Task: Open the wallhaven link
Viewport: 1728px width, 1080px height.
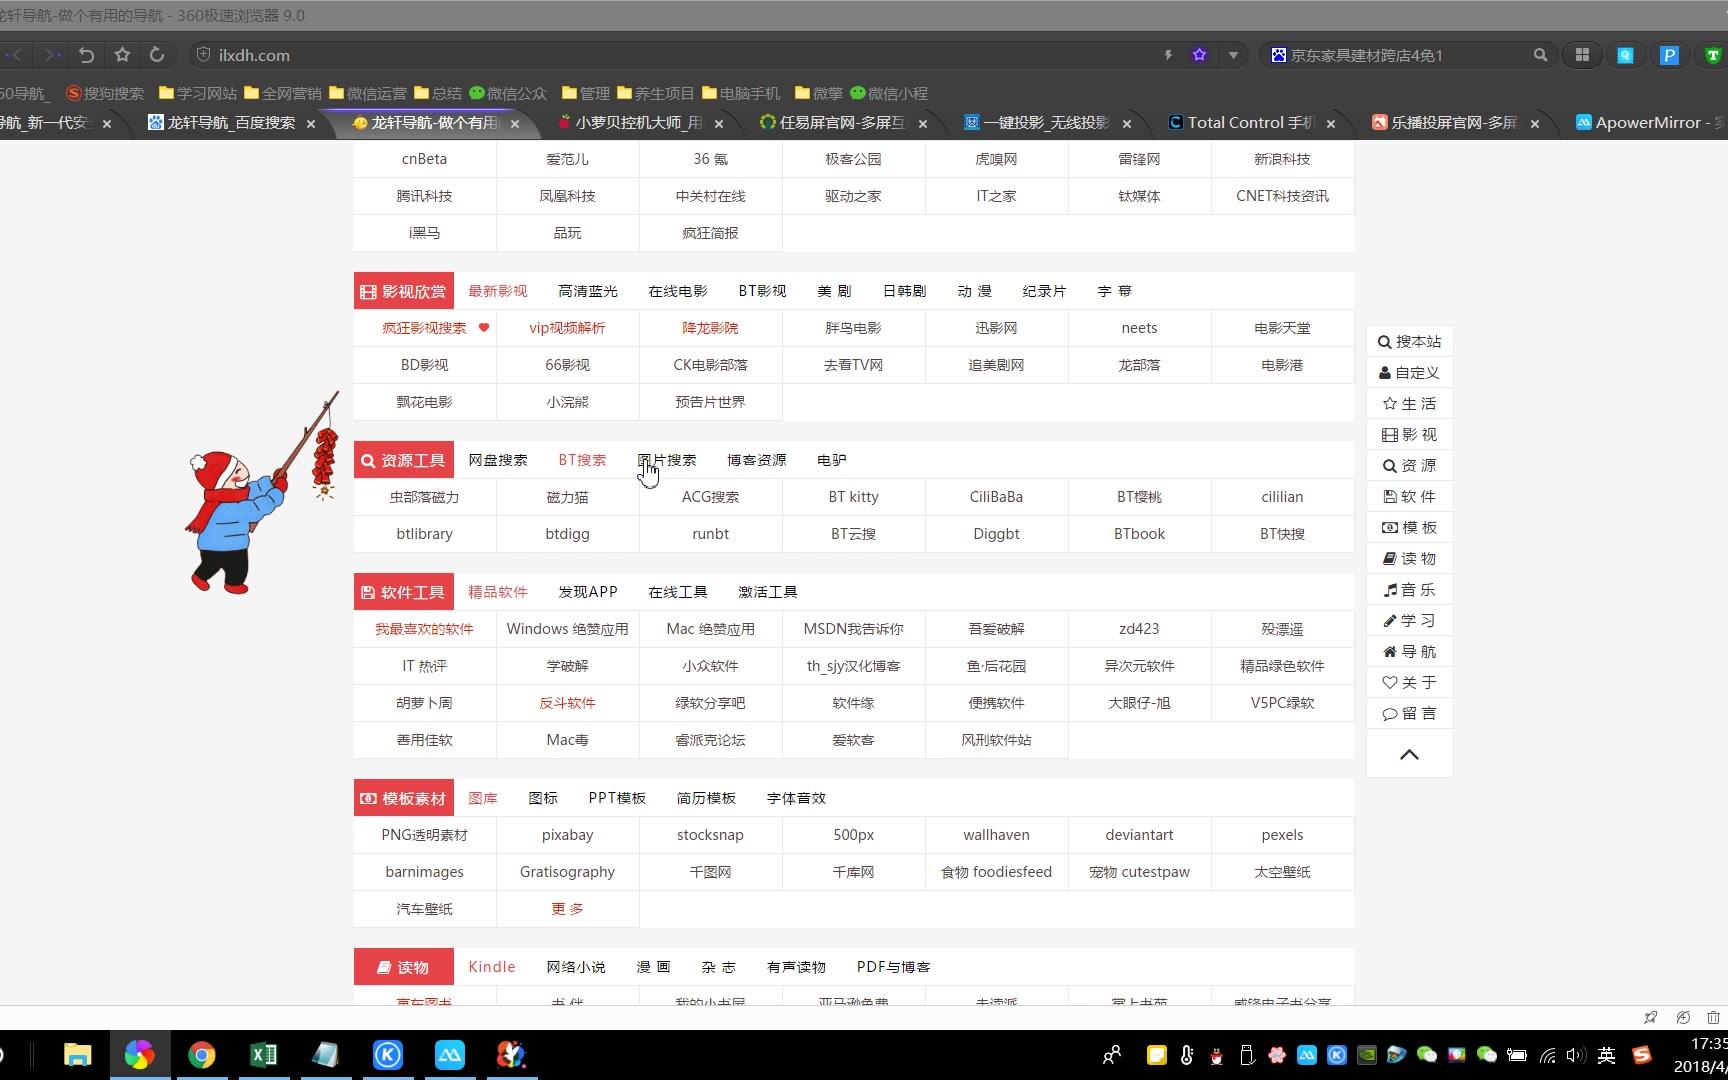Action: [x=996, y=835]
